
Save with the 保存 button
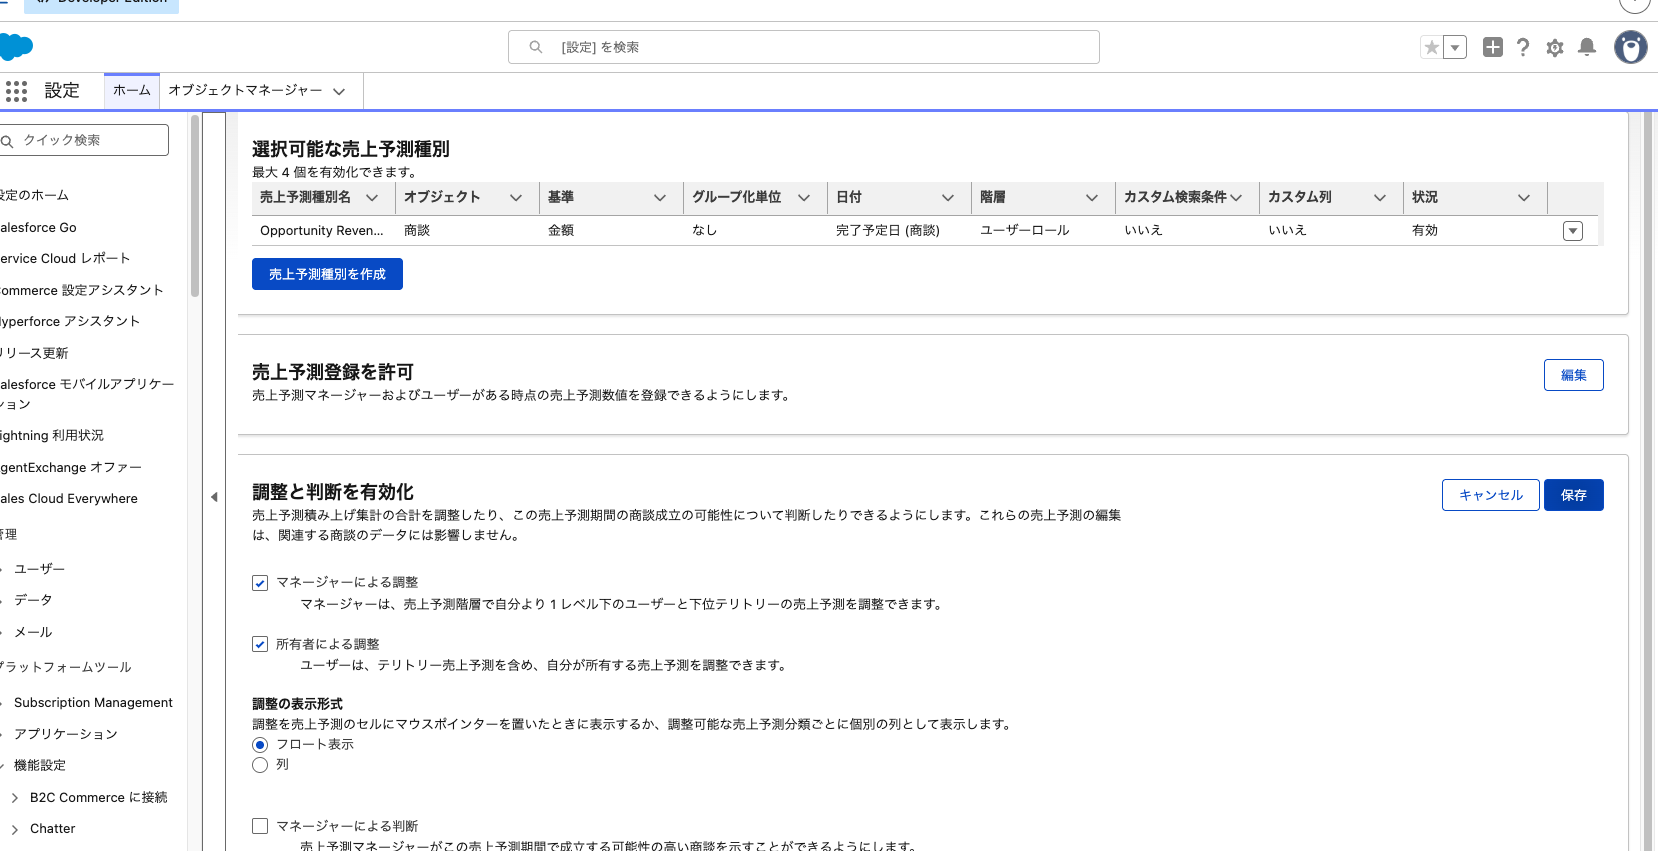[1574, 495]
